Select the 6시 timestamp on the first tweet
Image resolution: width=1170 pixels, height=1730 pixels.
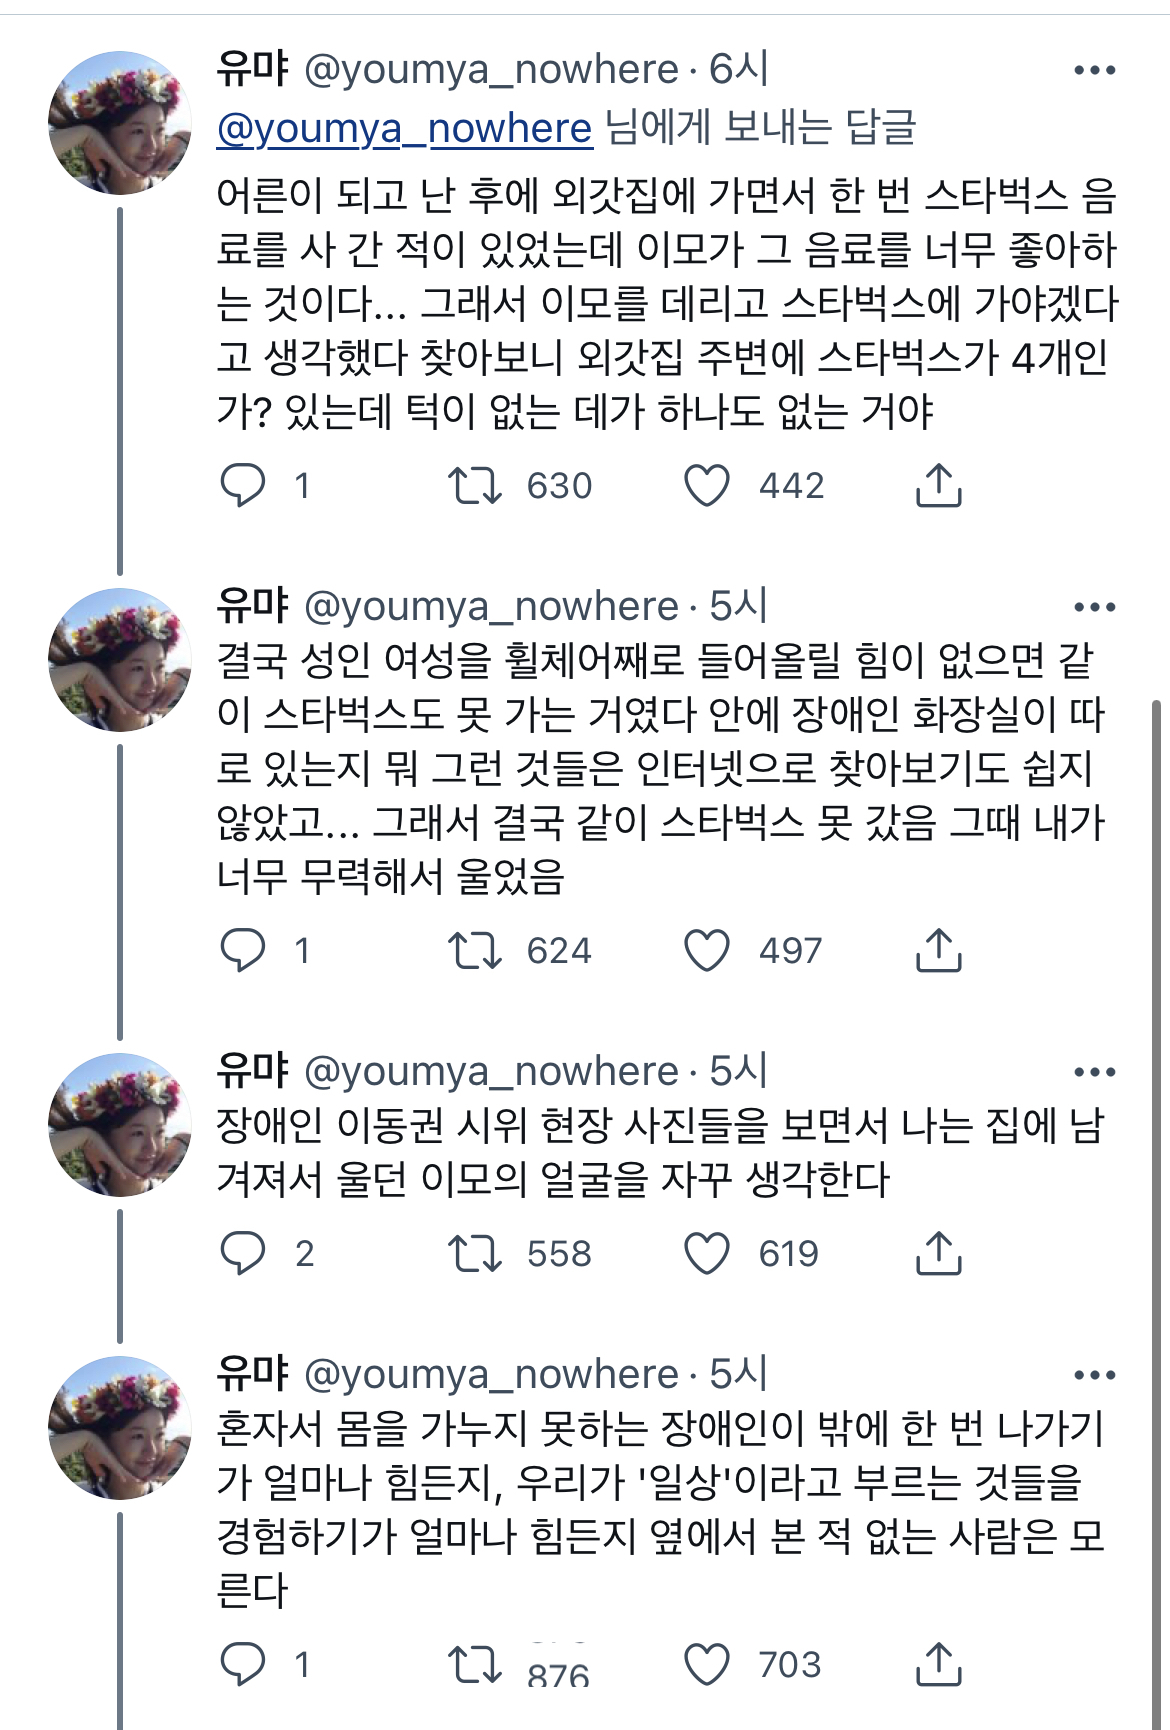pyautogui.click(x=738, y=66)
